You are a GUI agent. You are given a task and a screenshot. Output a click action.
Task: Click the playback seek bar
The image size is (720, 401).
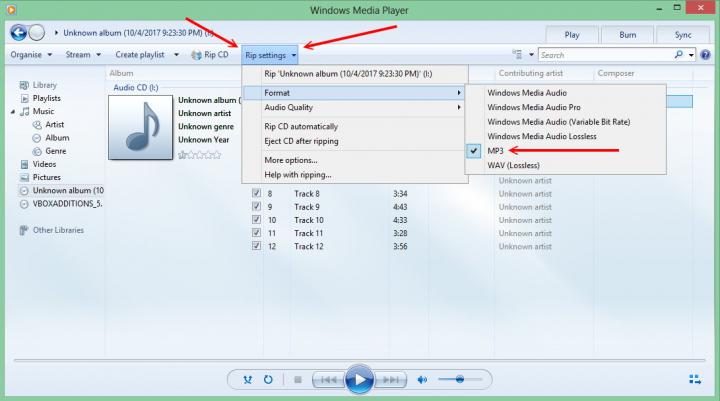[x=359, y=361]
